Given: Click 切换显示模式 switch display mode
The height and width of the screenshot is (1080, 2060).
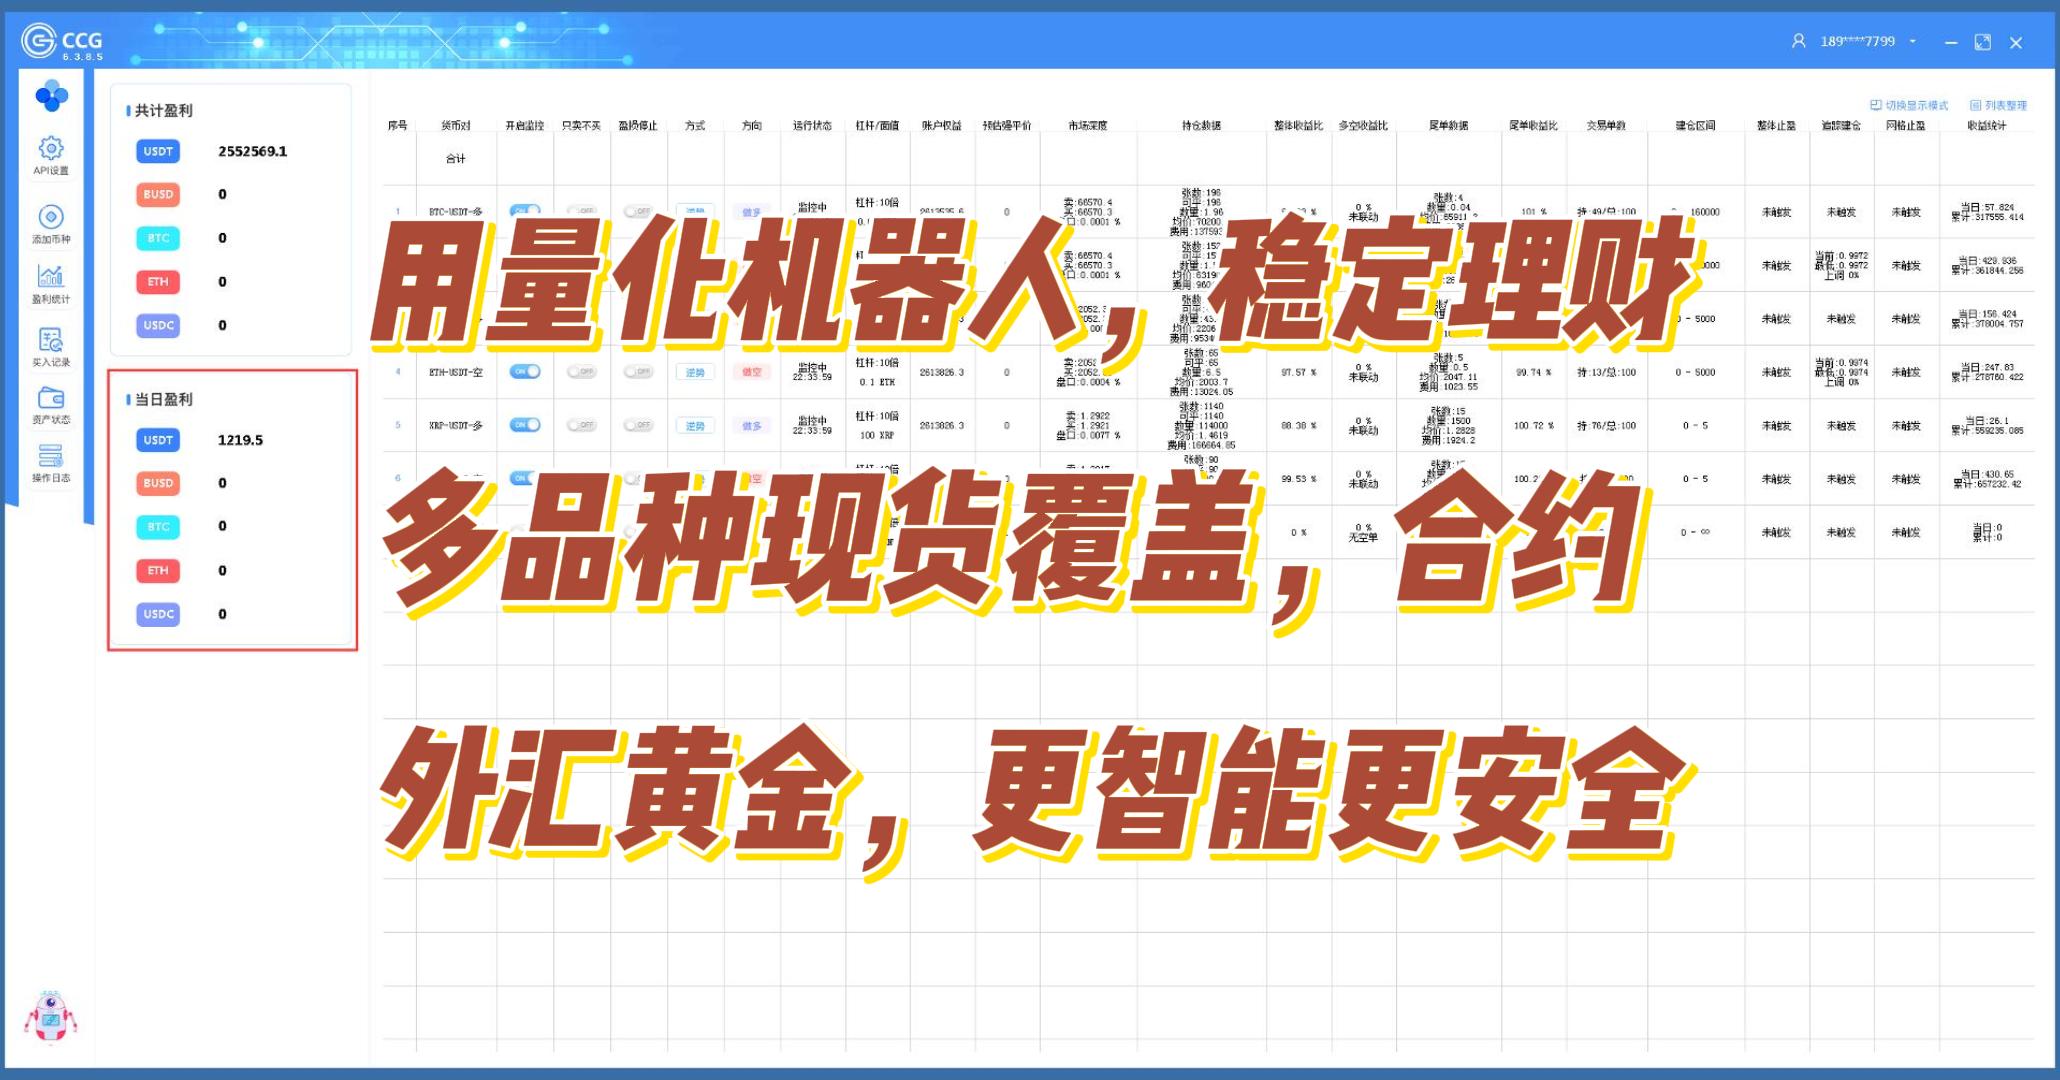Looking at the screenshot, I should pos(1909,105).
